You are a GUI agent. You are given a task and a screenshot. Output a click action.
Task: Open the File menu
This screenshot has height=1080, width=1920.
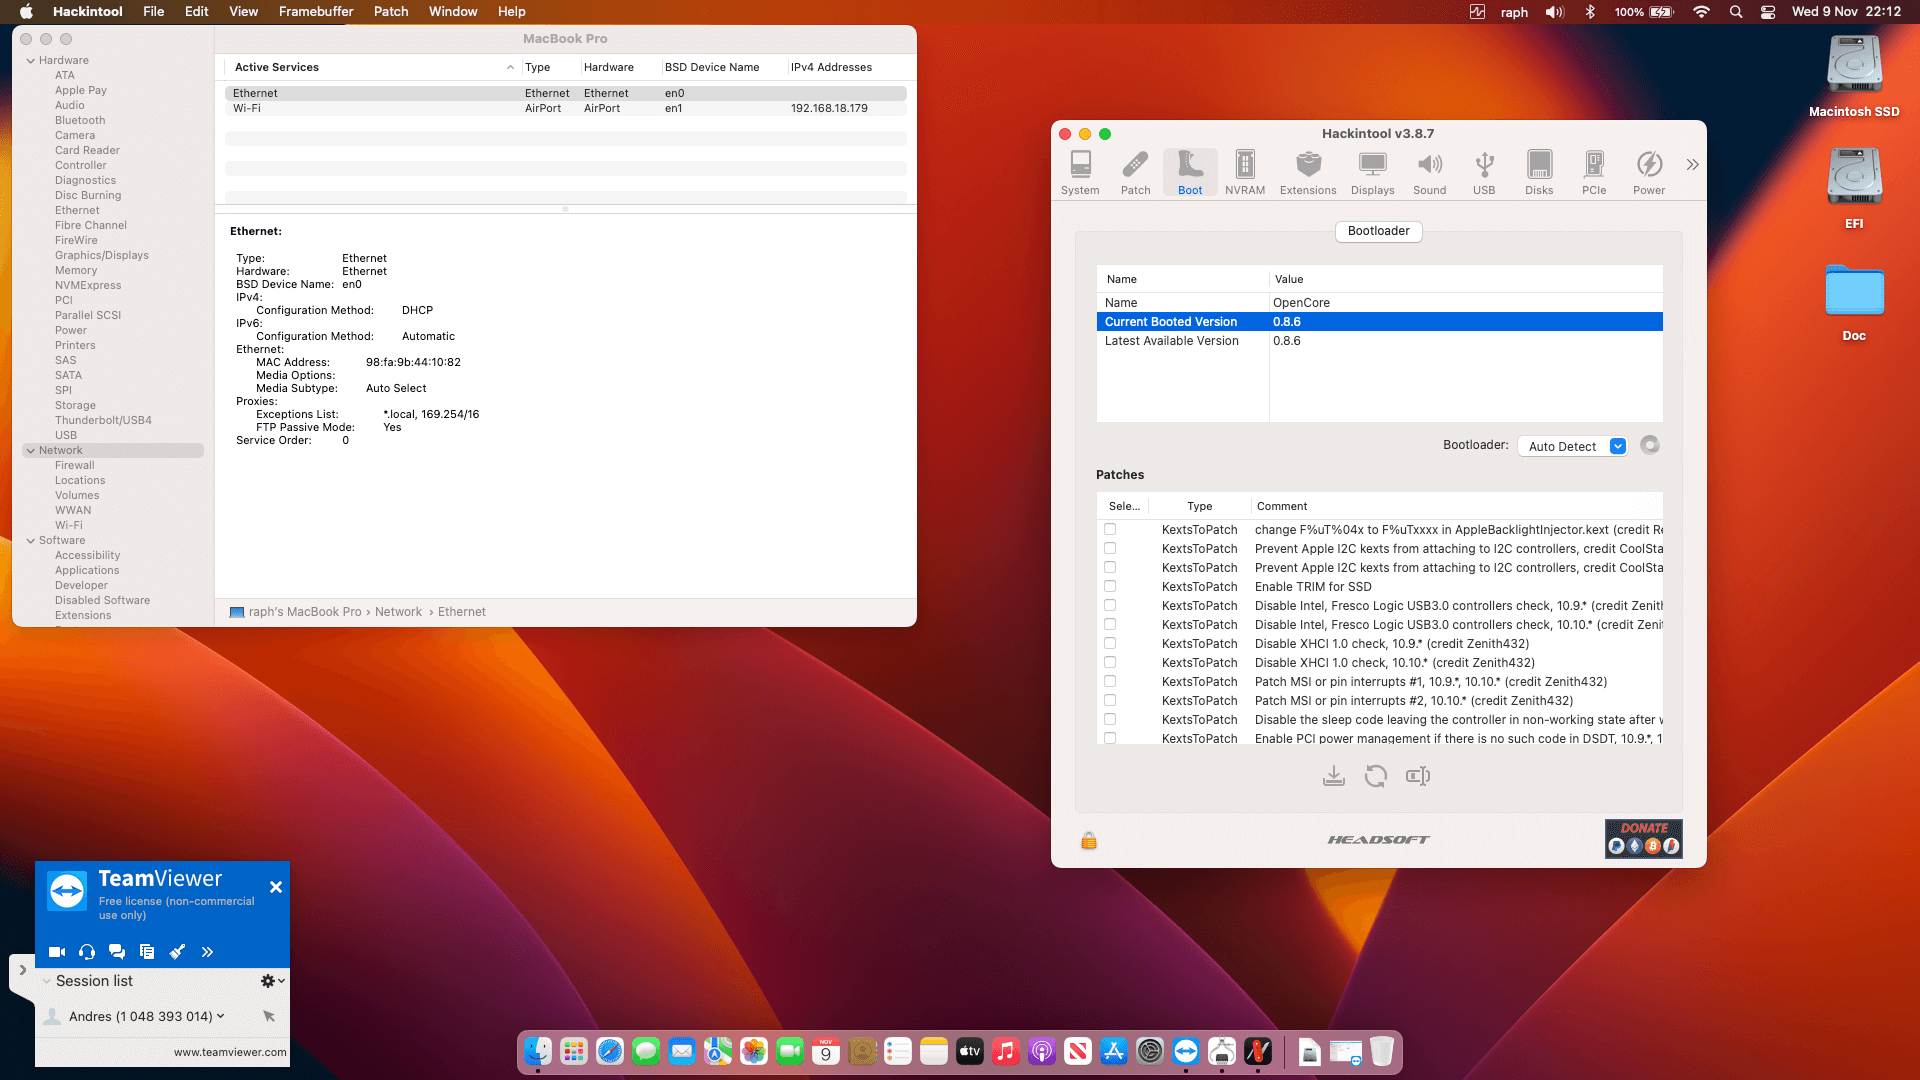tap(154, 12)
